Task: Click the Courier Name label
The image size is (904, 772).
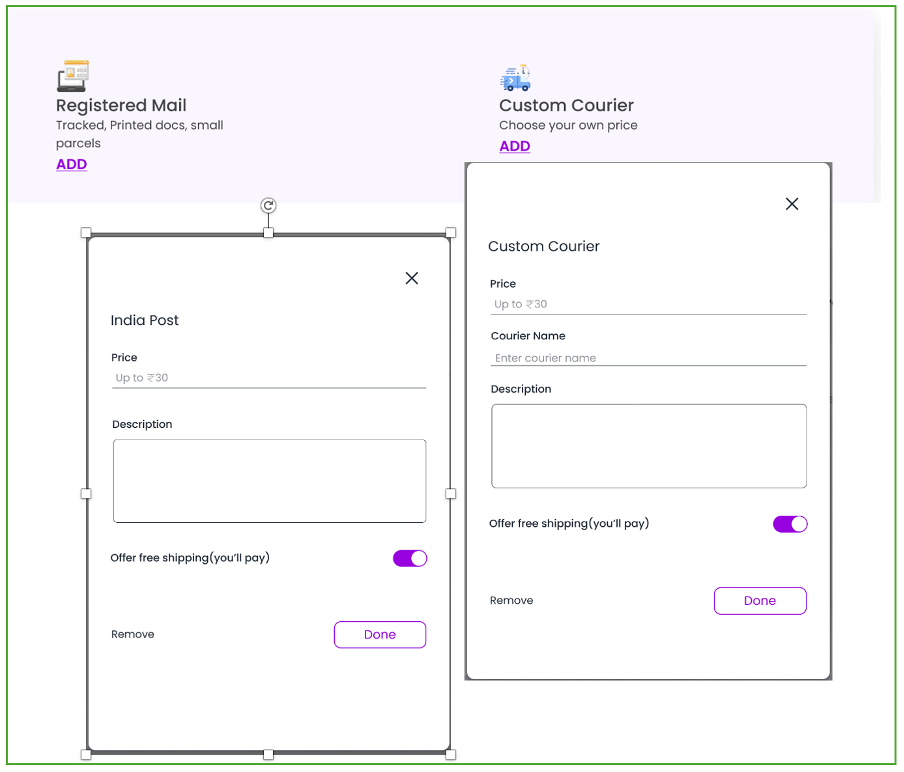Action: (x=528, y=336)
